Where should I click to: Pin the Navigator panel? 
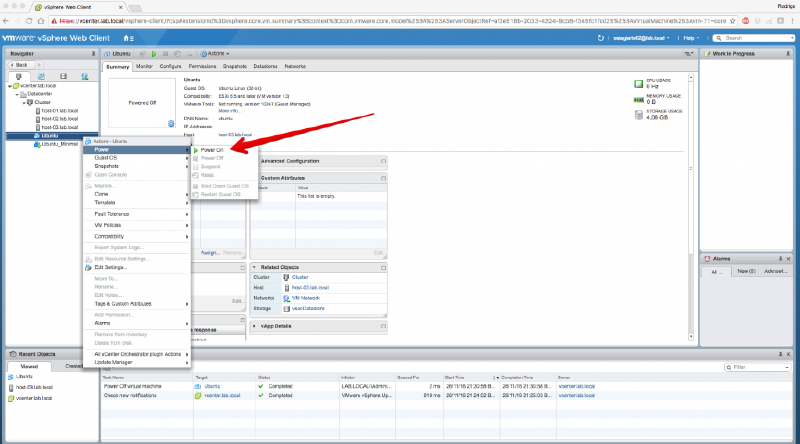[93, 54]
